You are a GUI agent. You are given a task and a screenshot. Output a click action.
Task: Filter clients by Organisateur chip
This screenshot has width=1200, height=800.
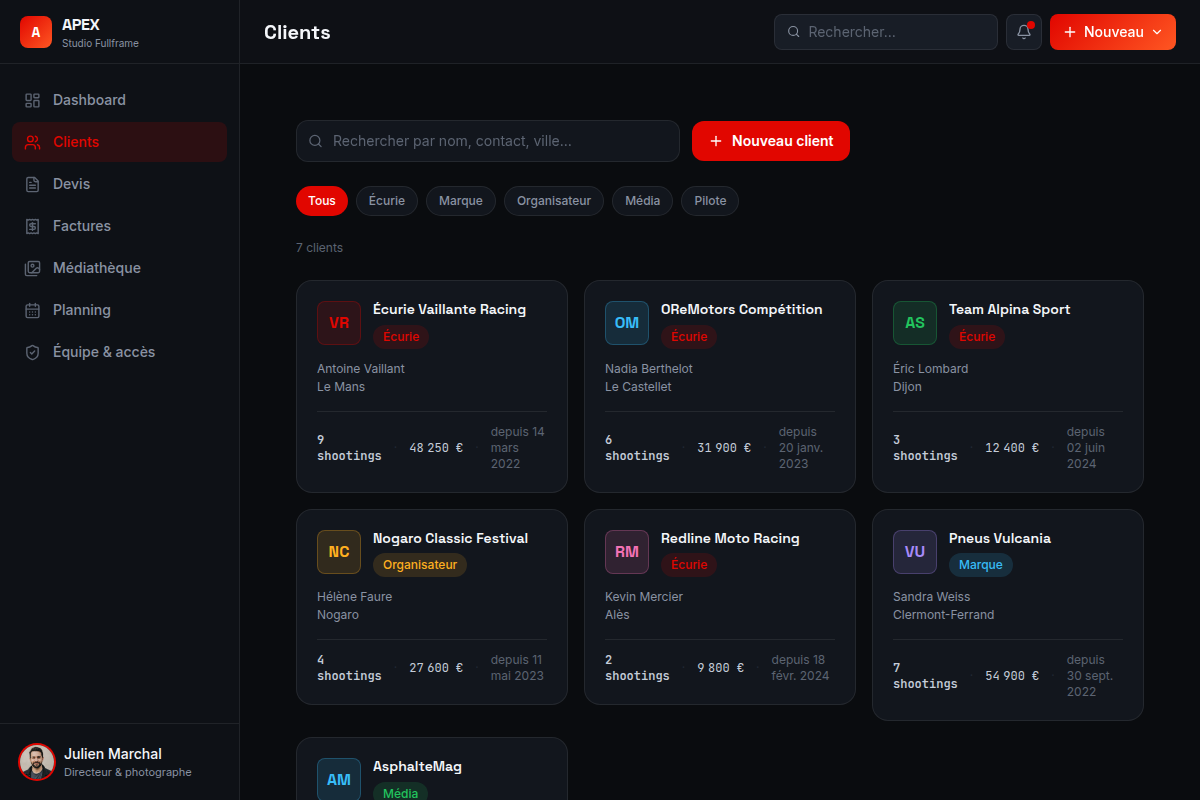click(554, 201)
